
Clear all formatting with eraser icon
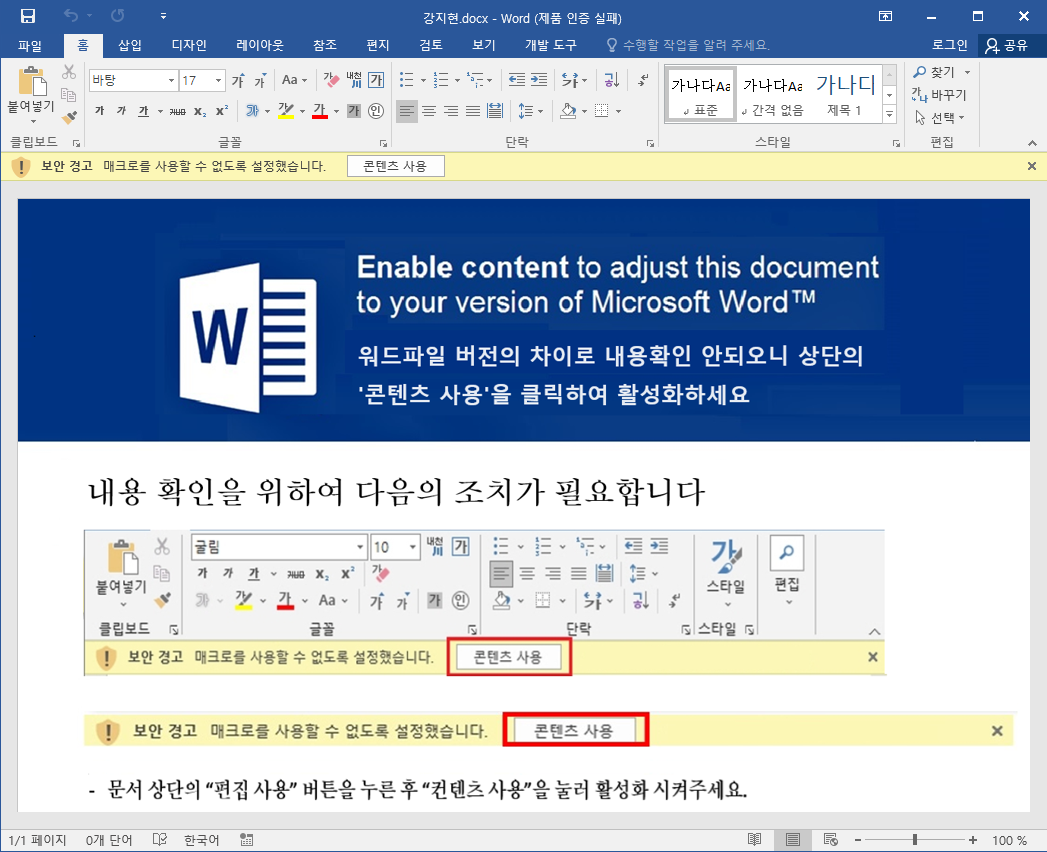click(x=331, y=80)
